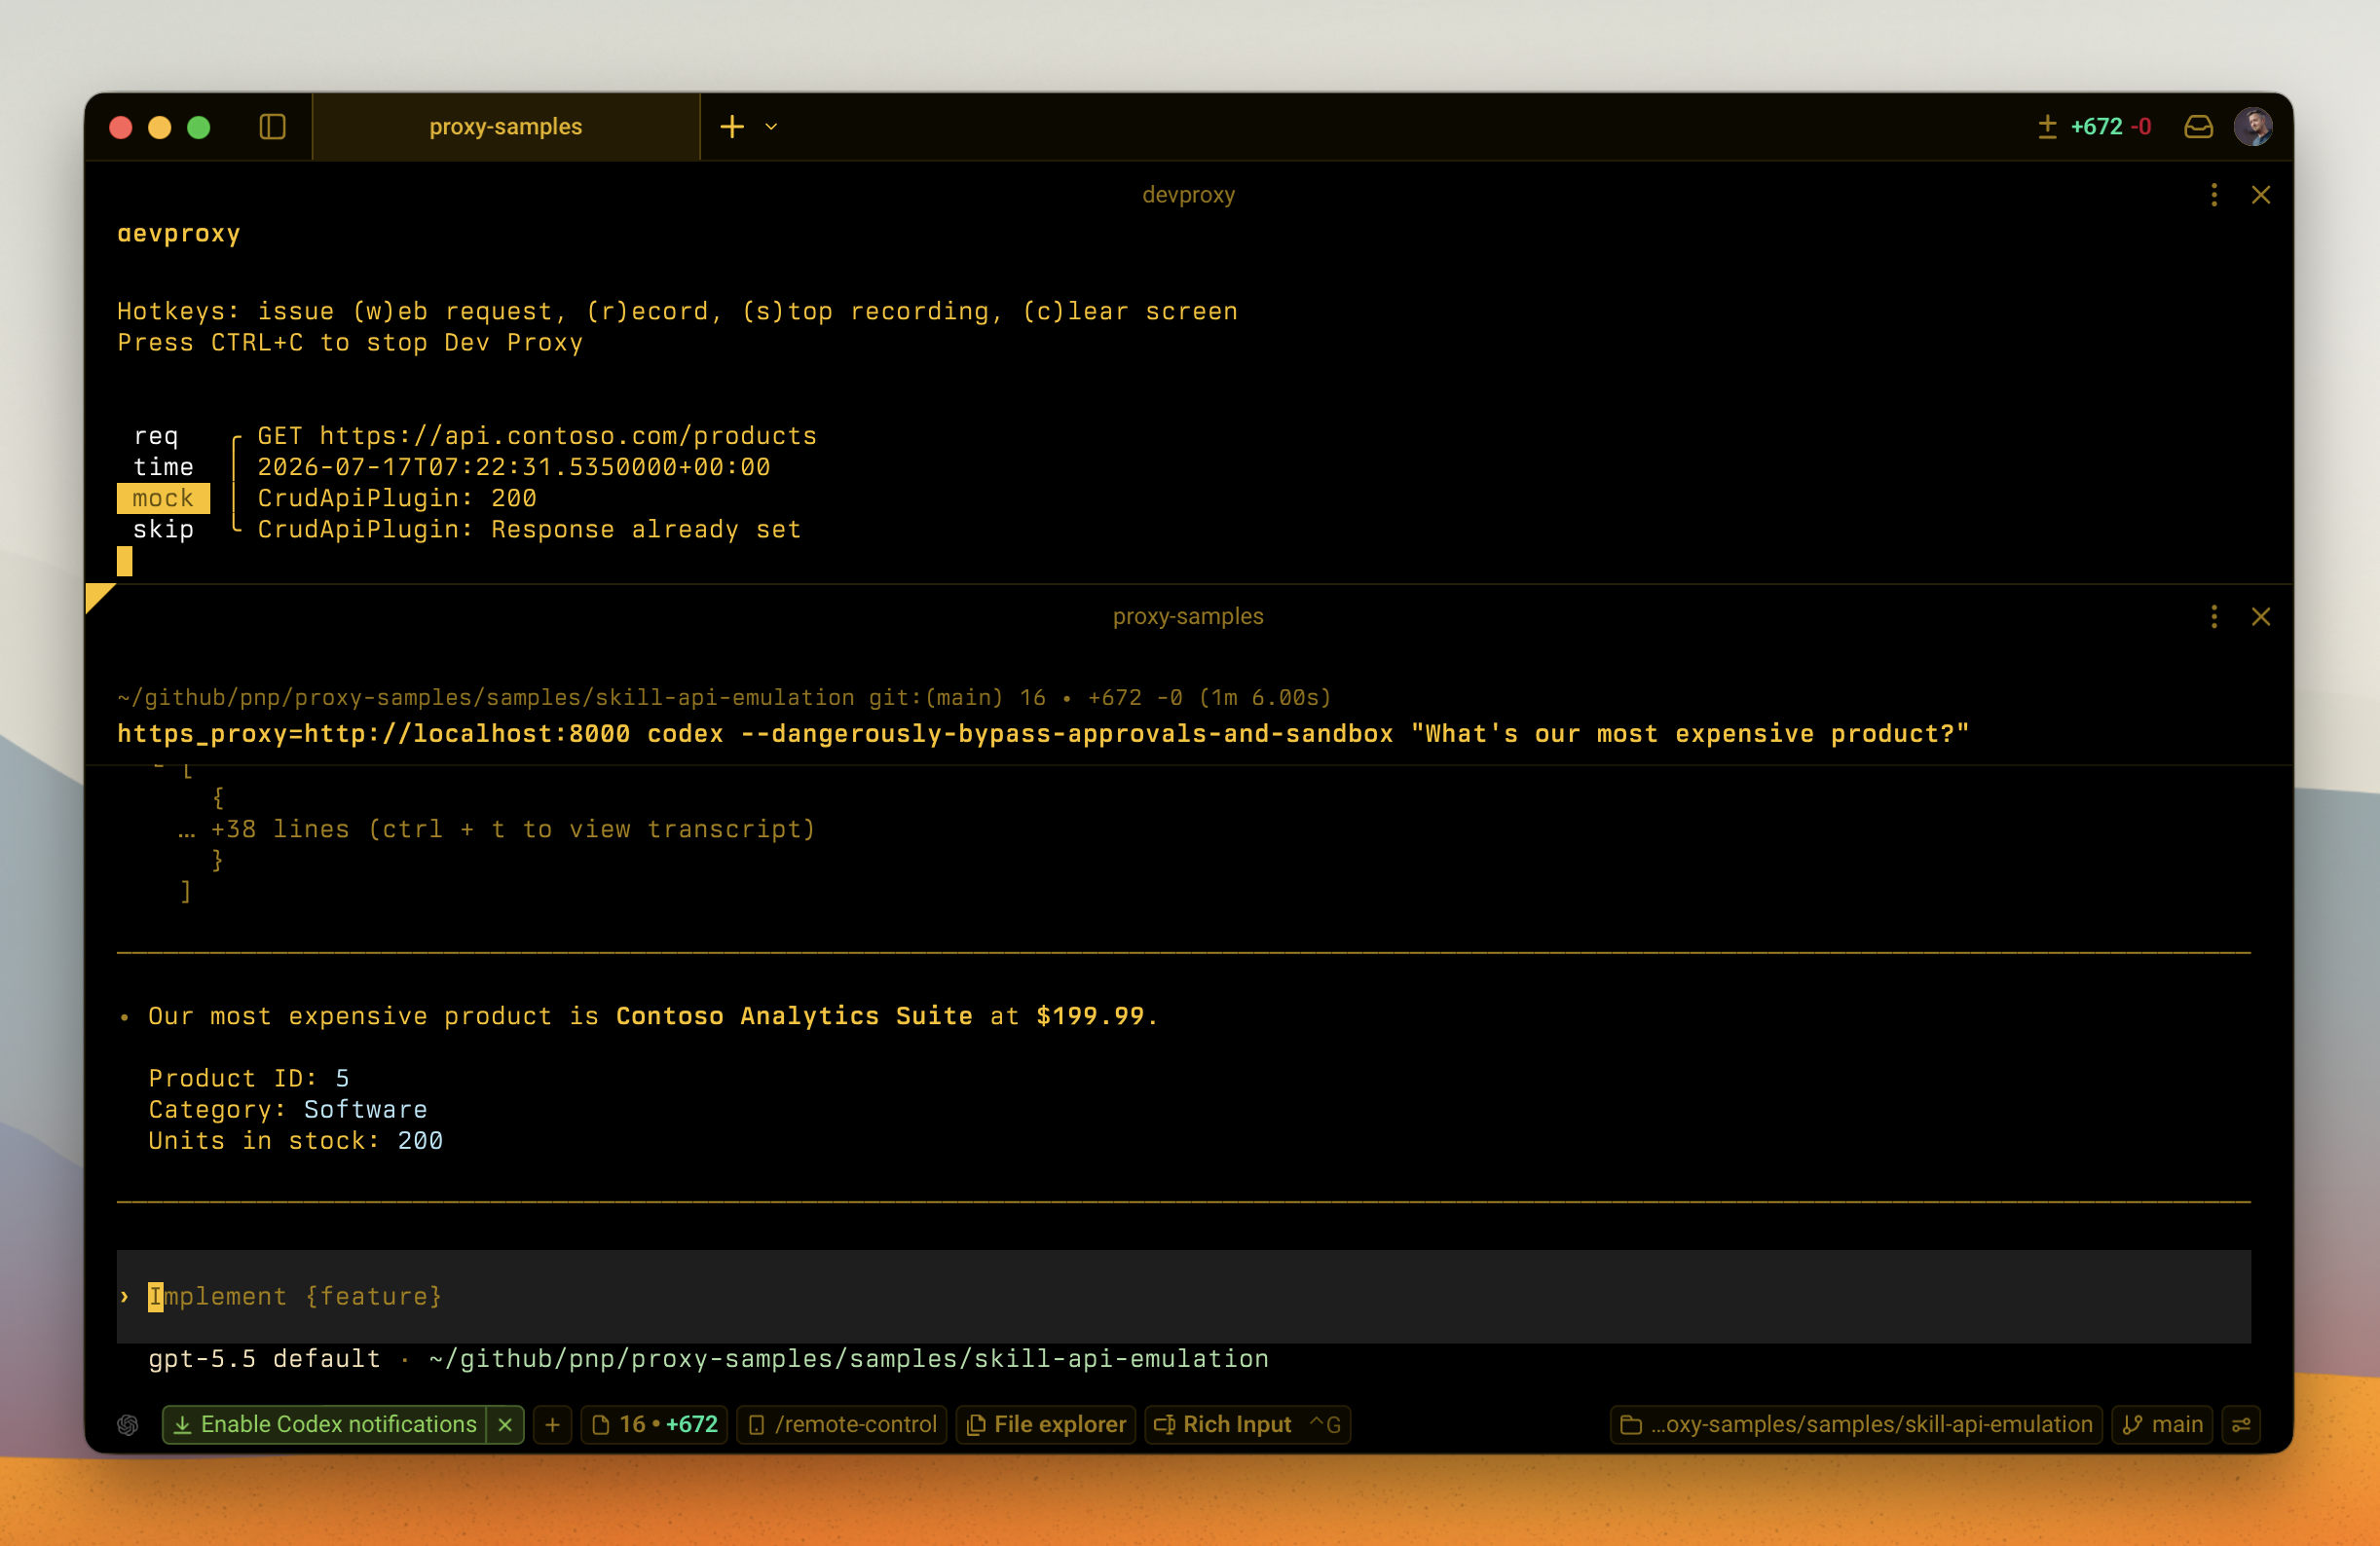Click the +38 lines transcript hint
This screenshot has height=1546, width=2380.
click(x=497, y=829)
